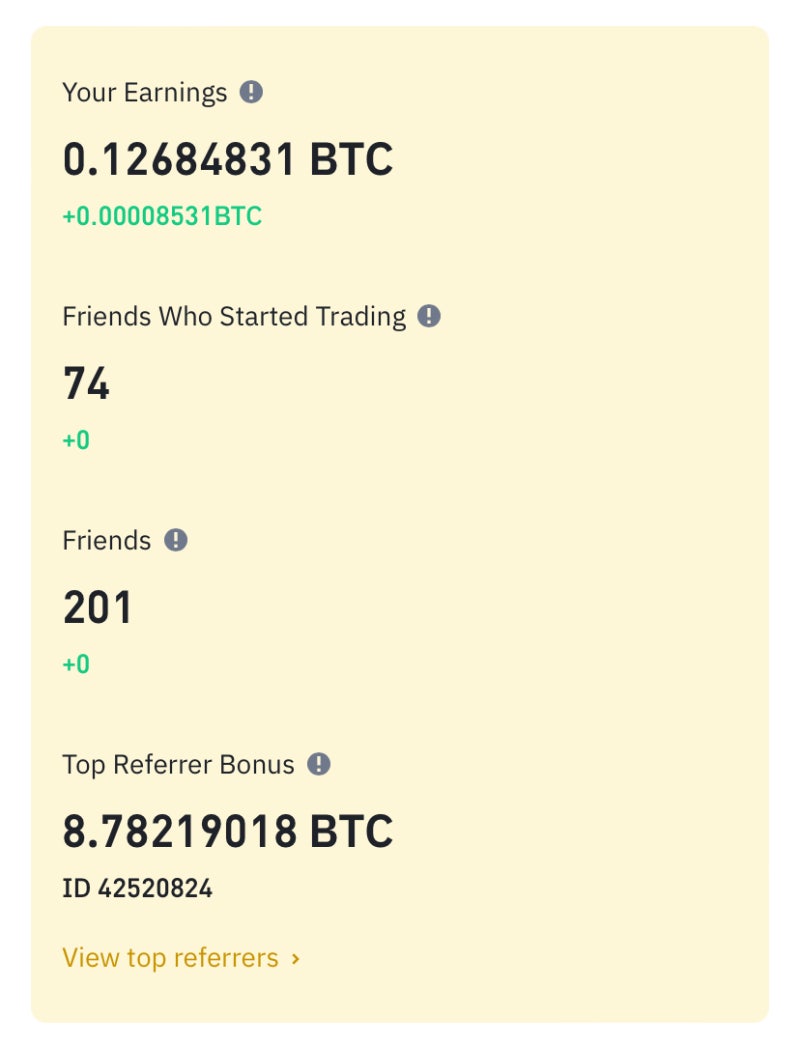Click the BTC unit in Your Earnings amount
800x1044 pixels.
[x=351, y=160]
